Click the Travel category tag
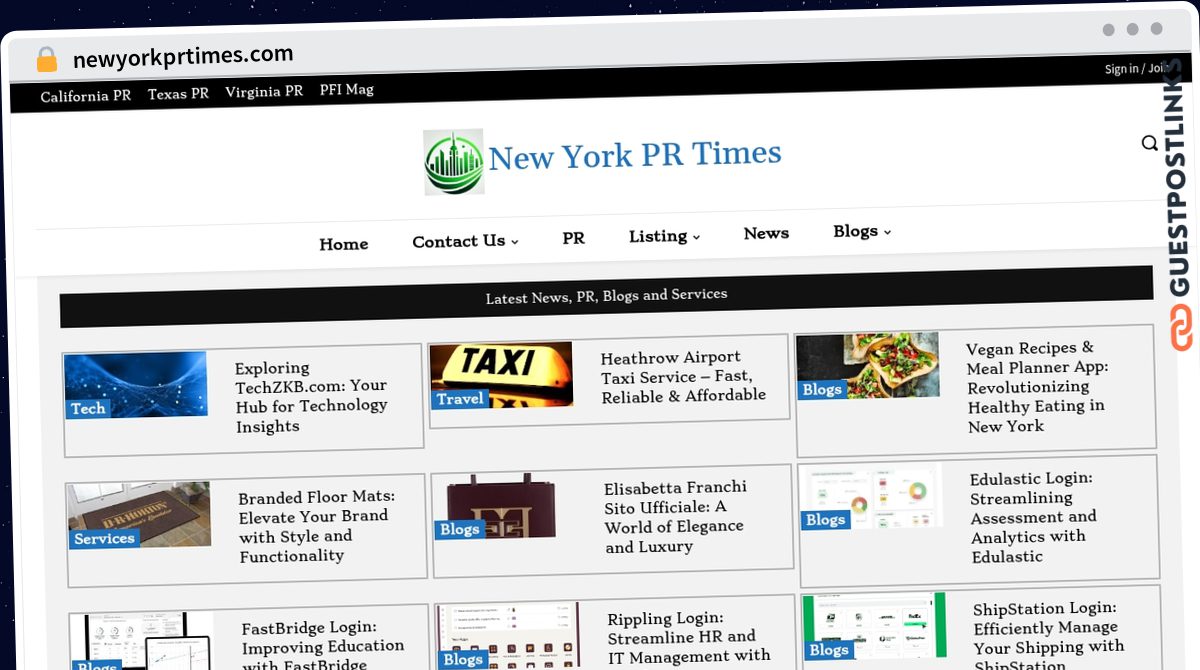1200x670 pixels. (460, 399)
